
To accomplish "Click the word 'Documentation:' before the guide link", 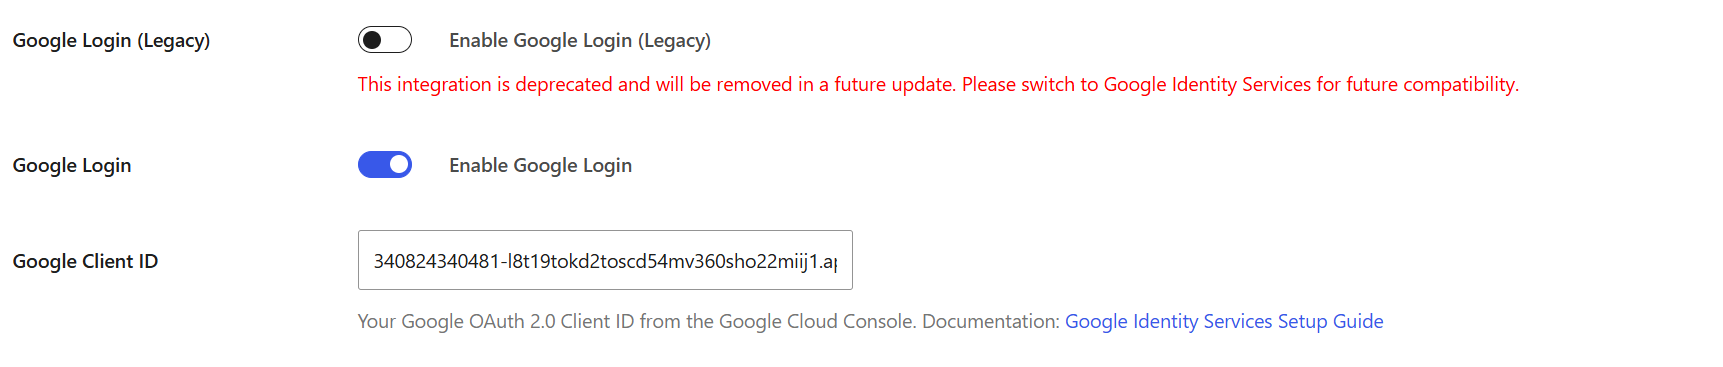I will (991, 321).
